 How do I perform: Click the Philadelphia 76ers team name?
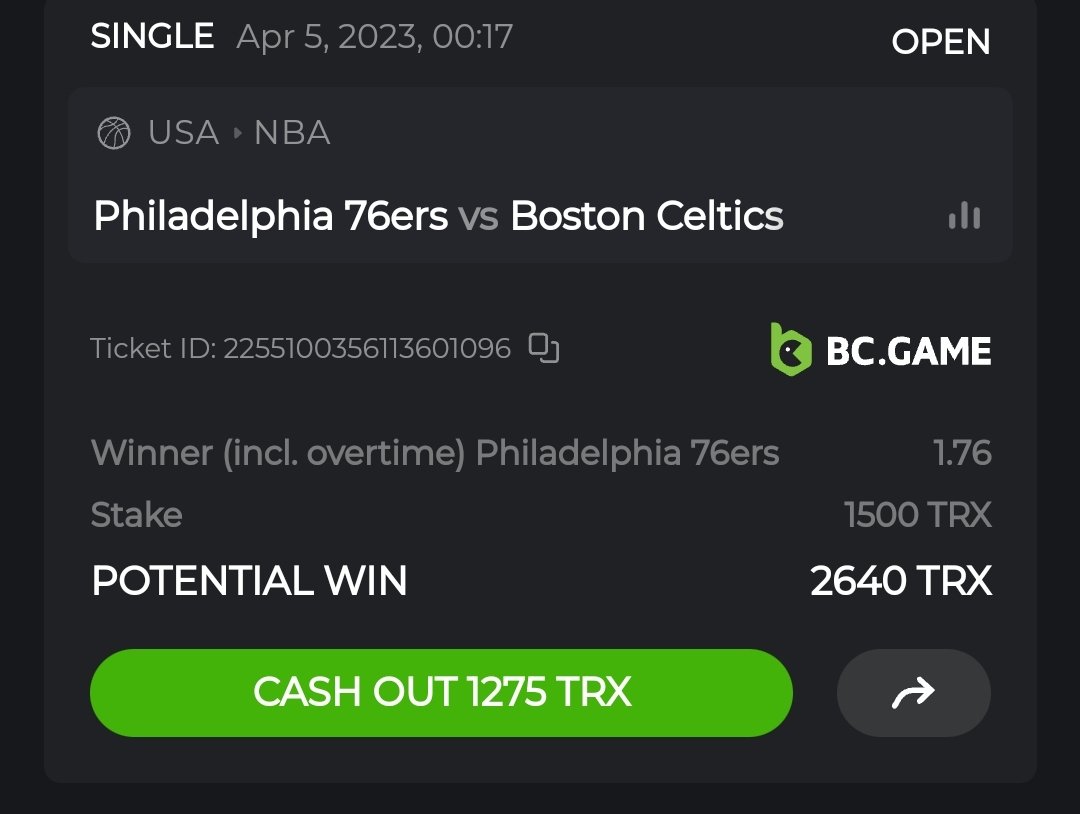[x=270, y=216]
